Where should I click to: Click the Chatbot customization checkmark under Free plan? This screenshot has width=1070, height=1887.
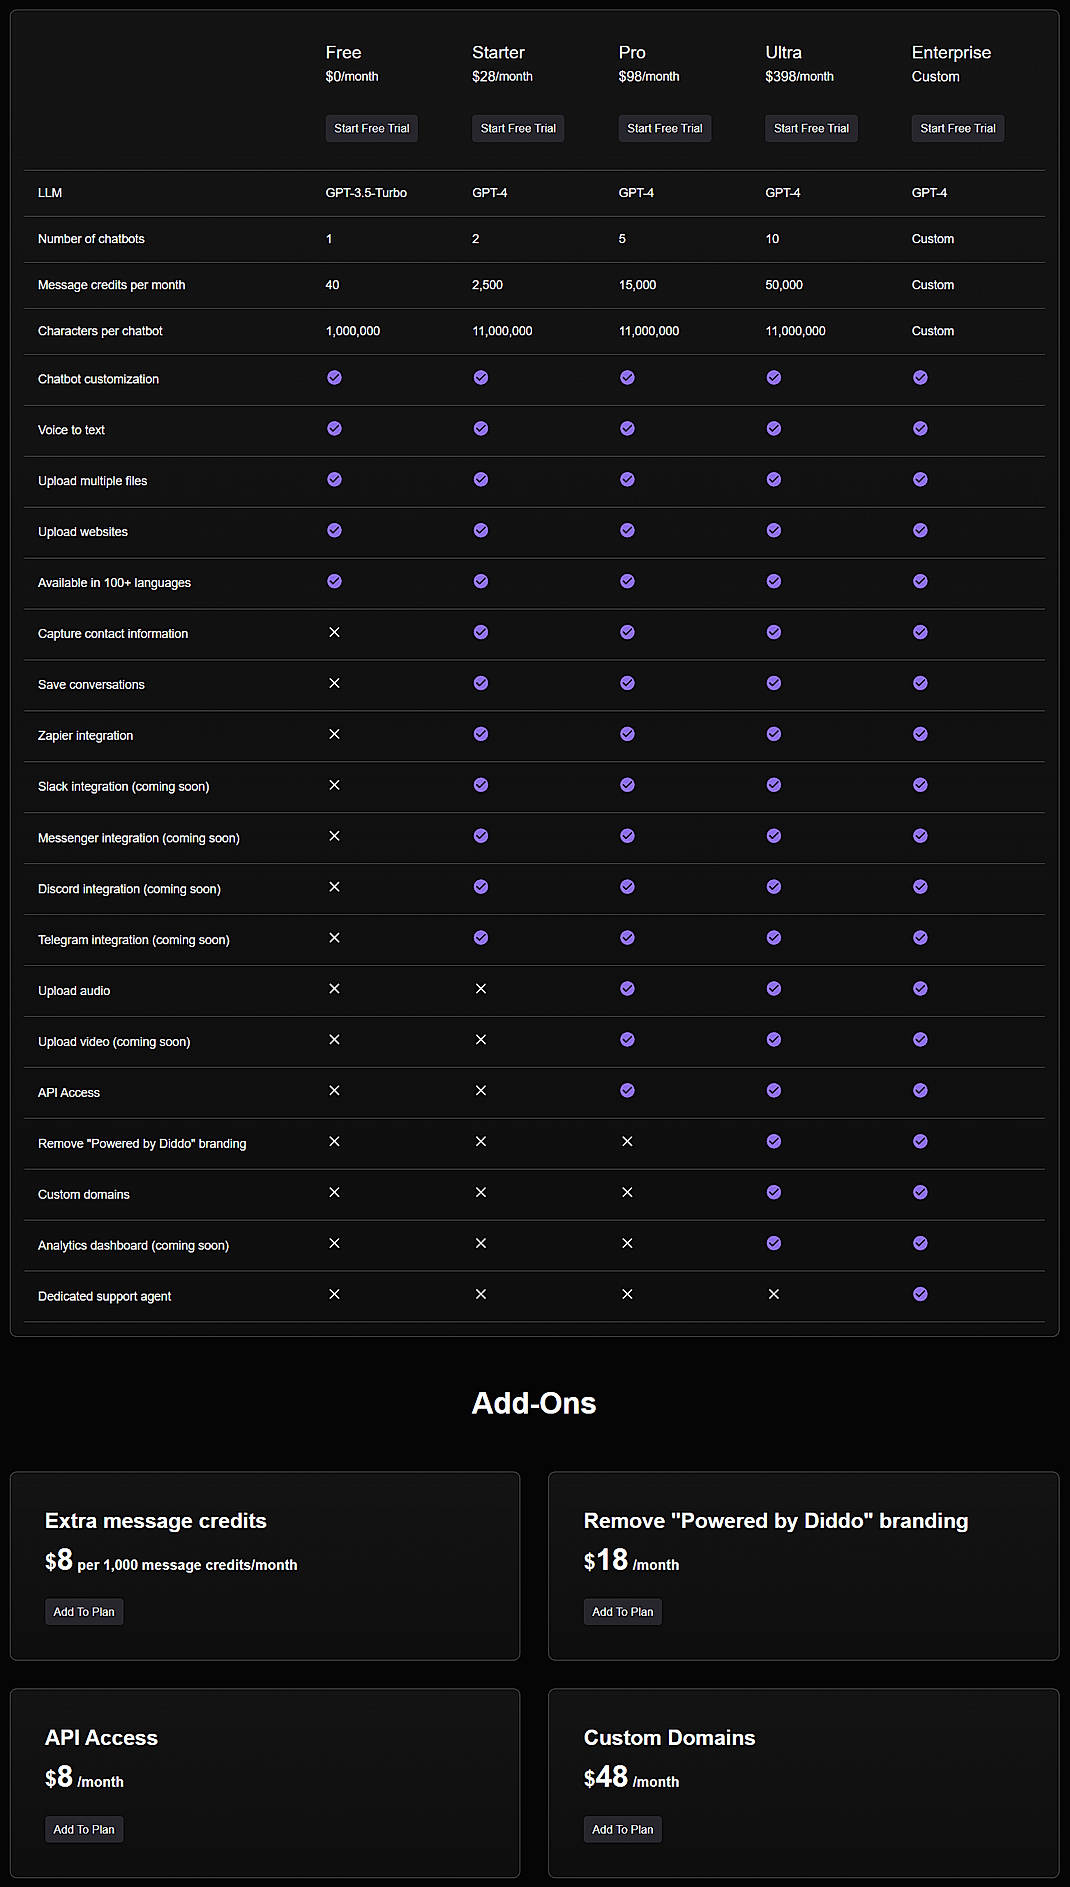coord(334,378)
